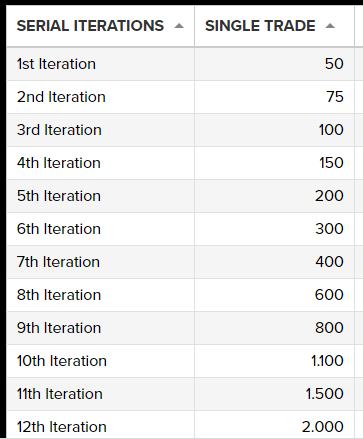
Task: Select the 6th Iteration row label
Action: (59, 229)
